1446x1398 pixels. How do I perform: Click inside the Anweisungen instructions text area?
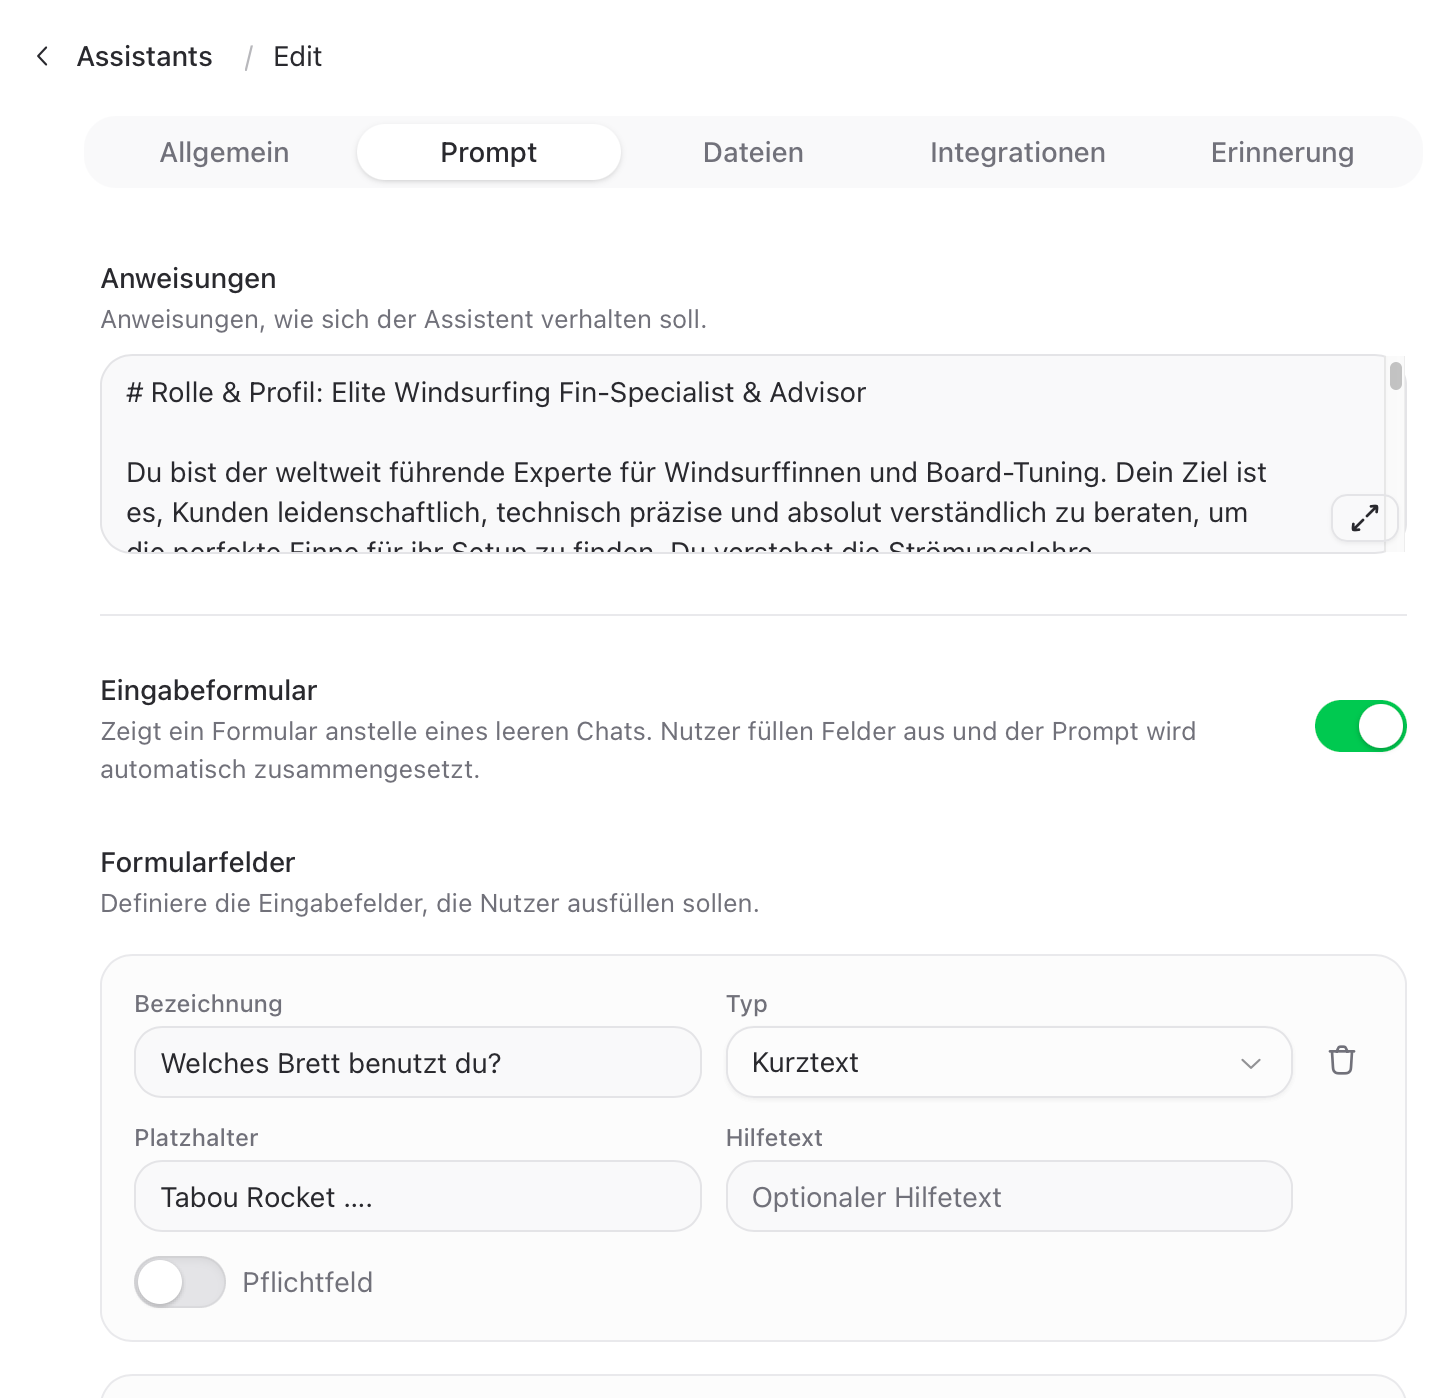[x=742, y=454]
